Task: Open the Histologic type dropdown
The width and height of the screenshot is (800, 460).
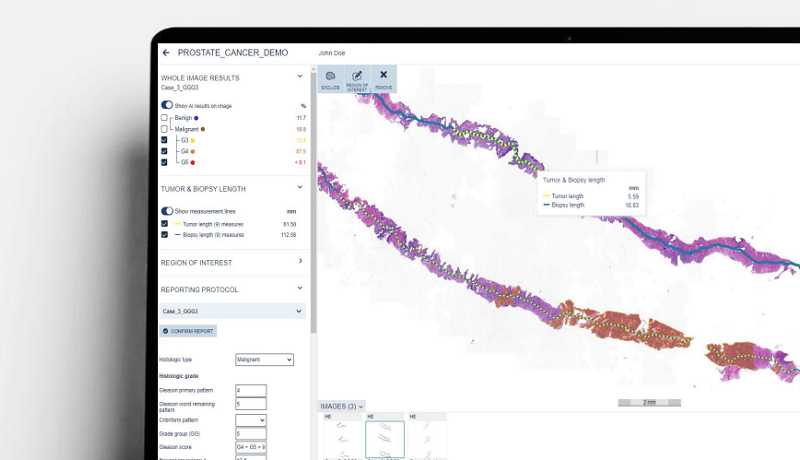Action: pos(264,359)
